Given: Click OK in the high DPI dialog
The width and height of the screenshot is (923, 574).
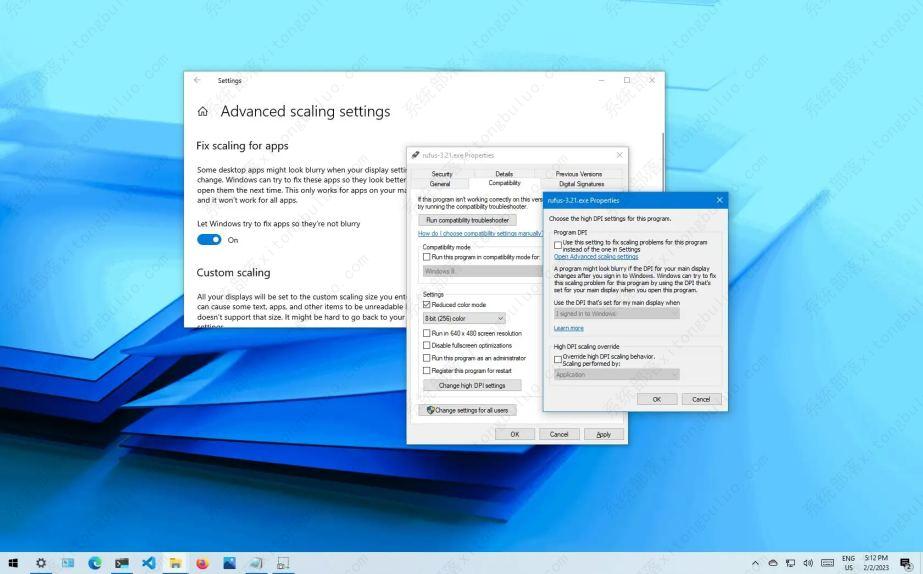Looking at the screenshot, I should 656,399.
